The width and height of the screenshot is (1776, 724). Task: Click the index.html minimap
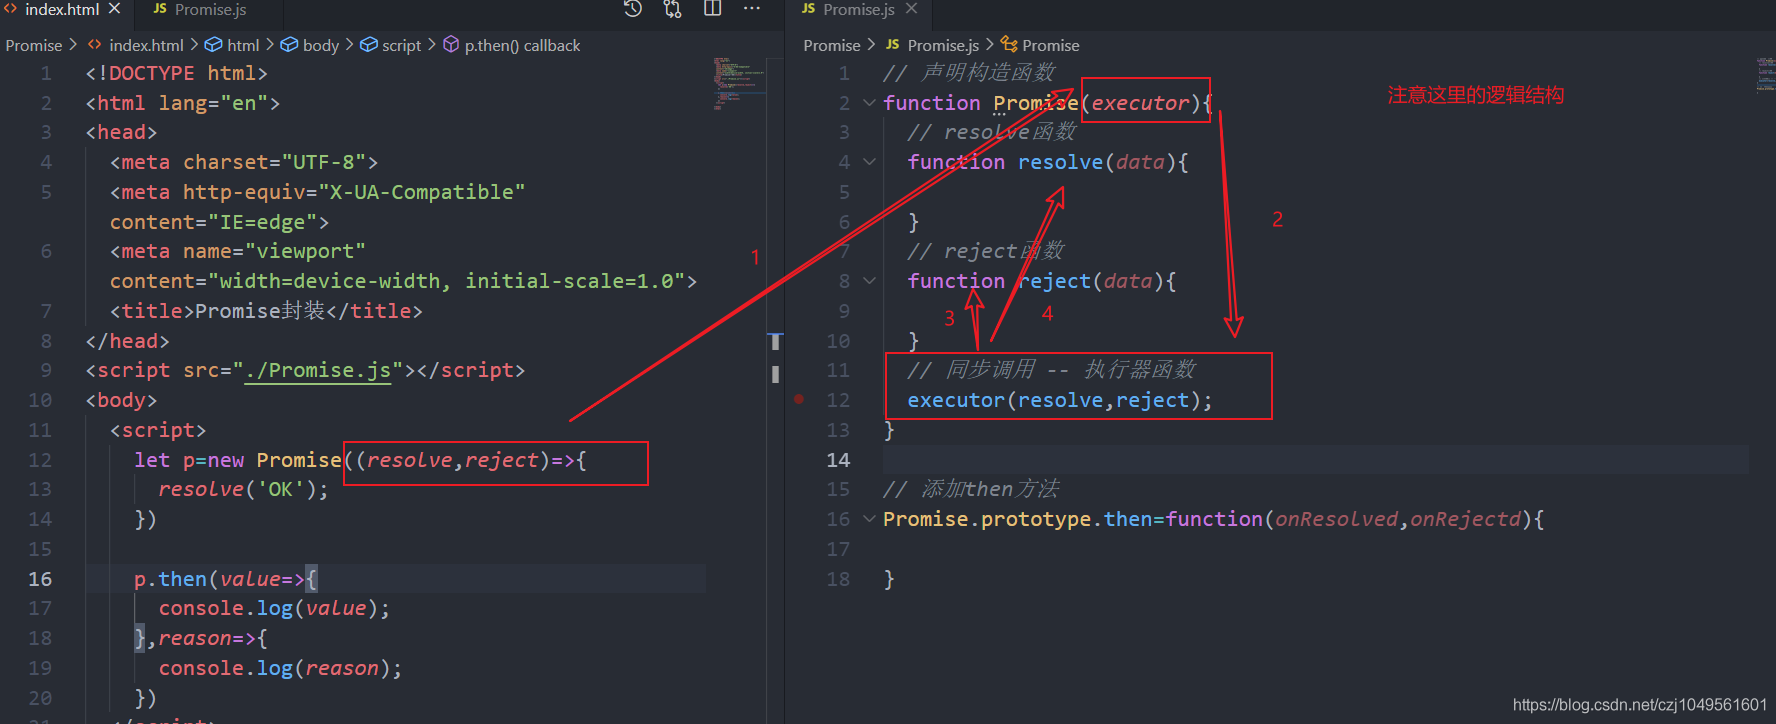pyautogui.click(x=738, y=83)
